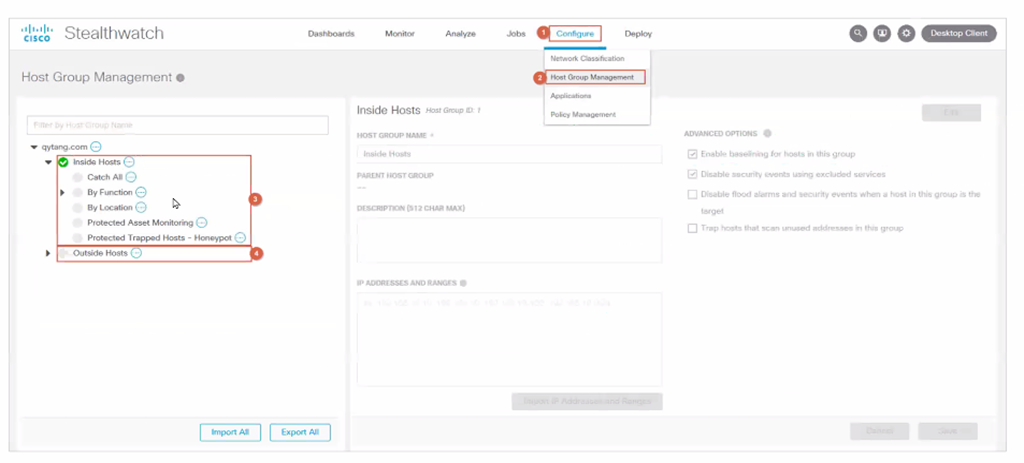Screen dimensions: 1024x463
Task: Toggle Enable baselining for hosts checkbox
Action: (692, 154)
